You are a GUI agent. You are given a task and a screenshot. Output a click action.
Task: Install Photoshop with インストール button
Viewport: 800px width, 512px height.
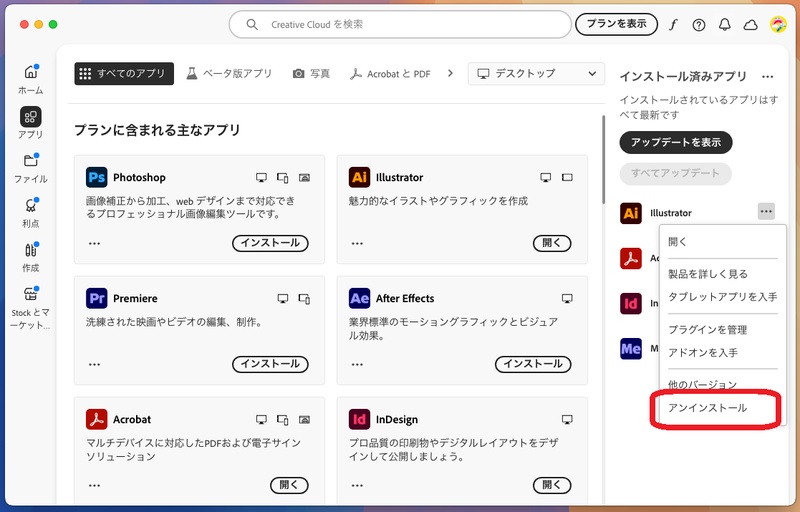click(x=270, y=243)
